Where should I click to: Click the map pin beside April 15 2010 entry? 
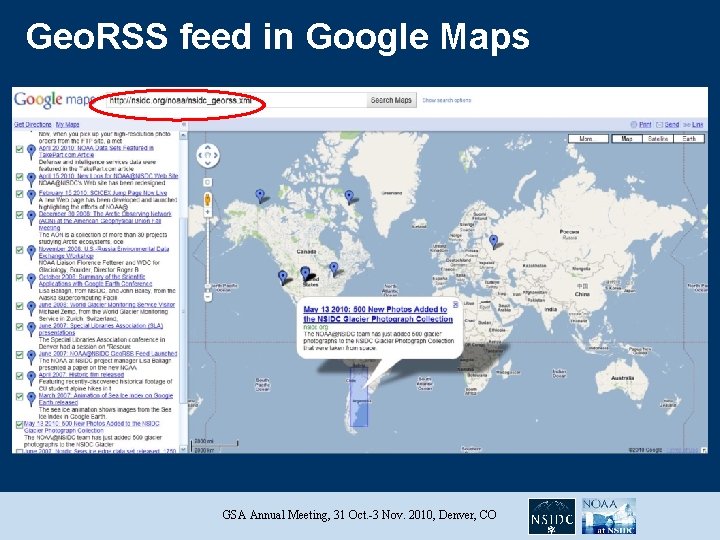coord(31,179)
